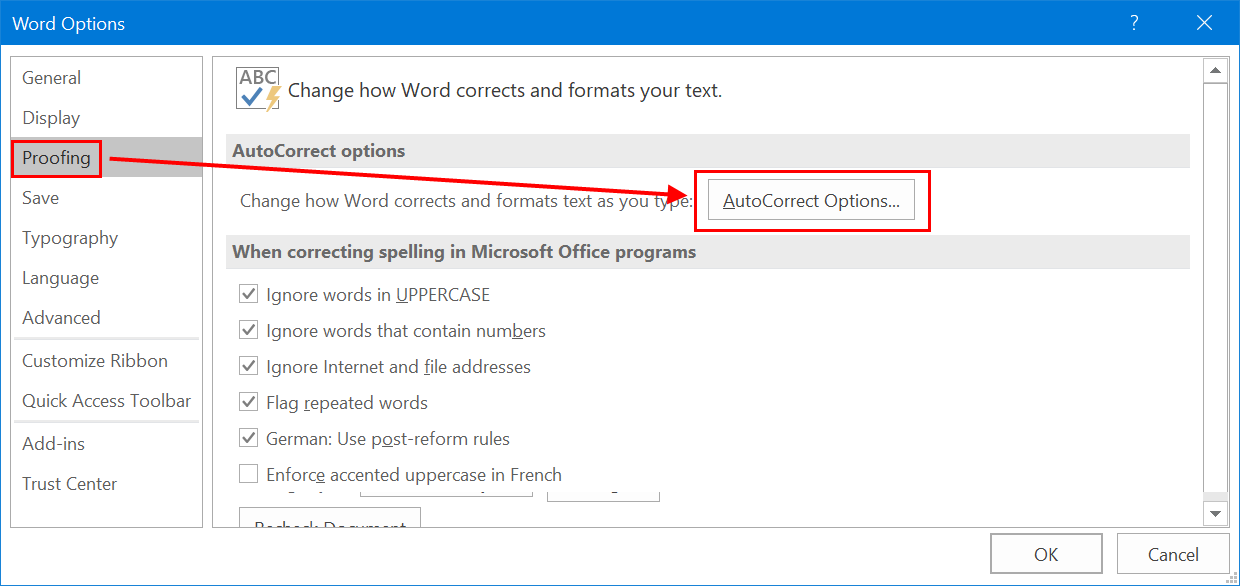The image size is (1240, 586).
Task: Go to Advanced options category
Action: point(61,318)
